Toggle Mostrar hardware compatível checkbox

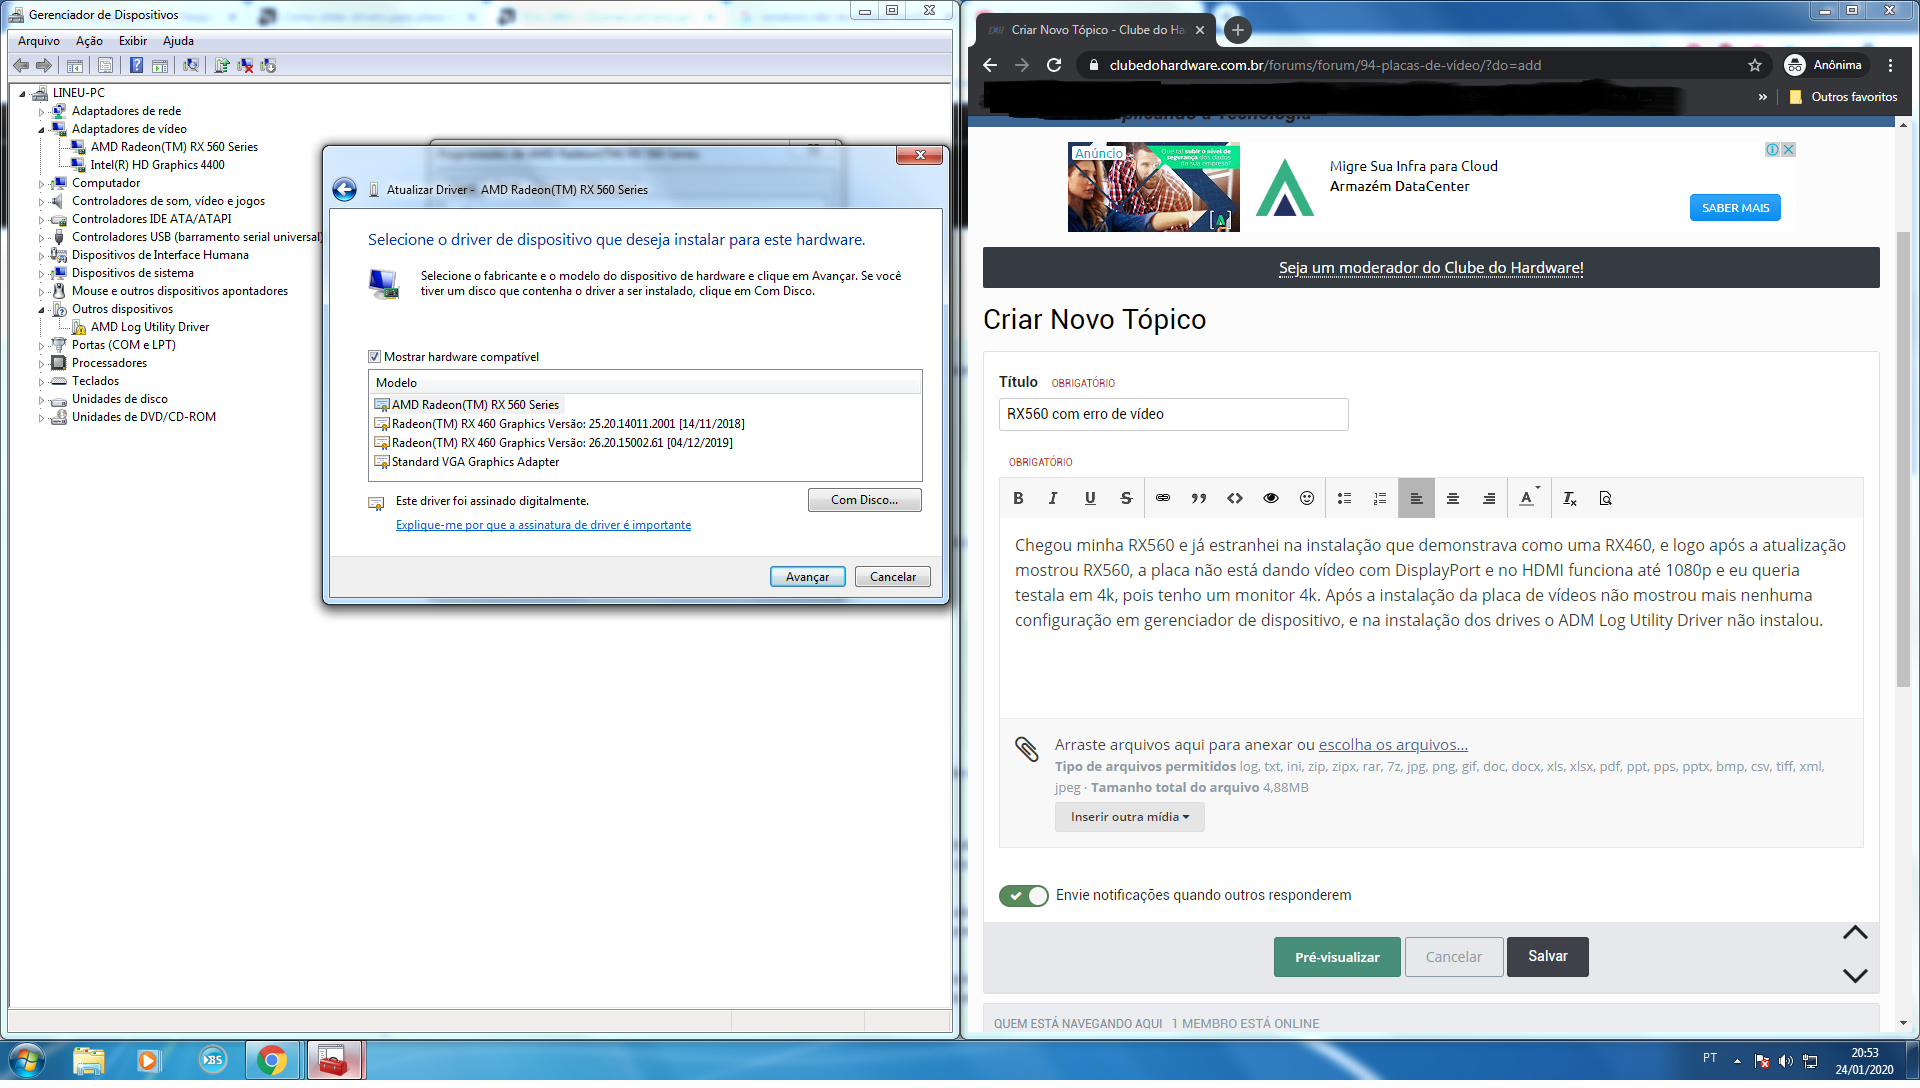(x=375, y=357)
